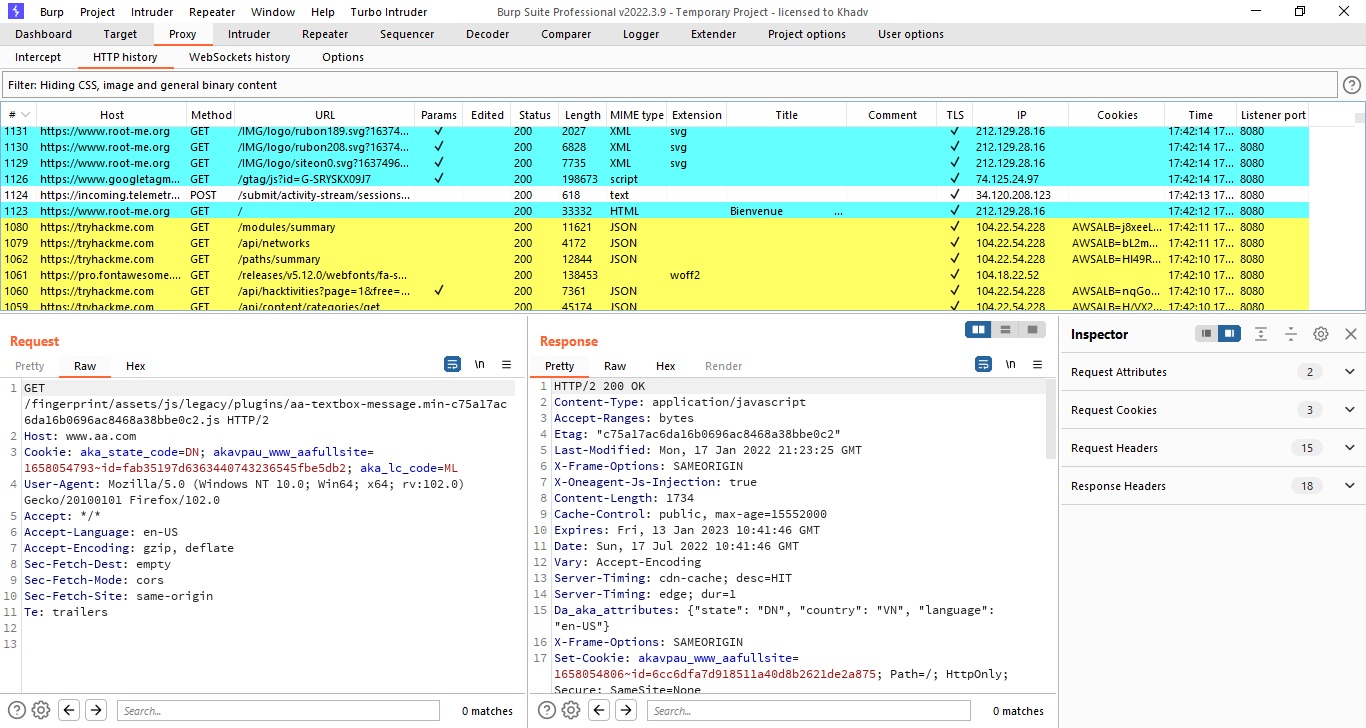This screenshot has height=728, width=1366.
Task: Go to previous match in Request search
Action: pyautogui.click(x=69, y=710)
